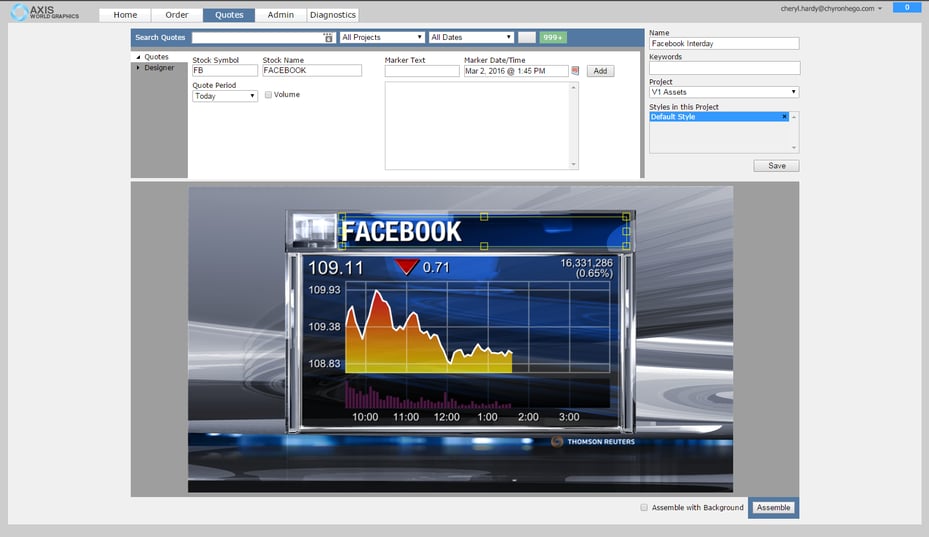Toggle Assemble with Background checkbox
Image resolution: width=929 pixels, height=537 pixels.
point(645,508)
